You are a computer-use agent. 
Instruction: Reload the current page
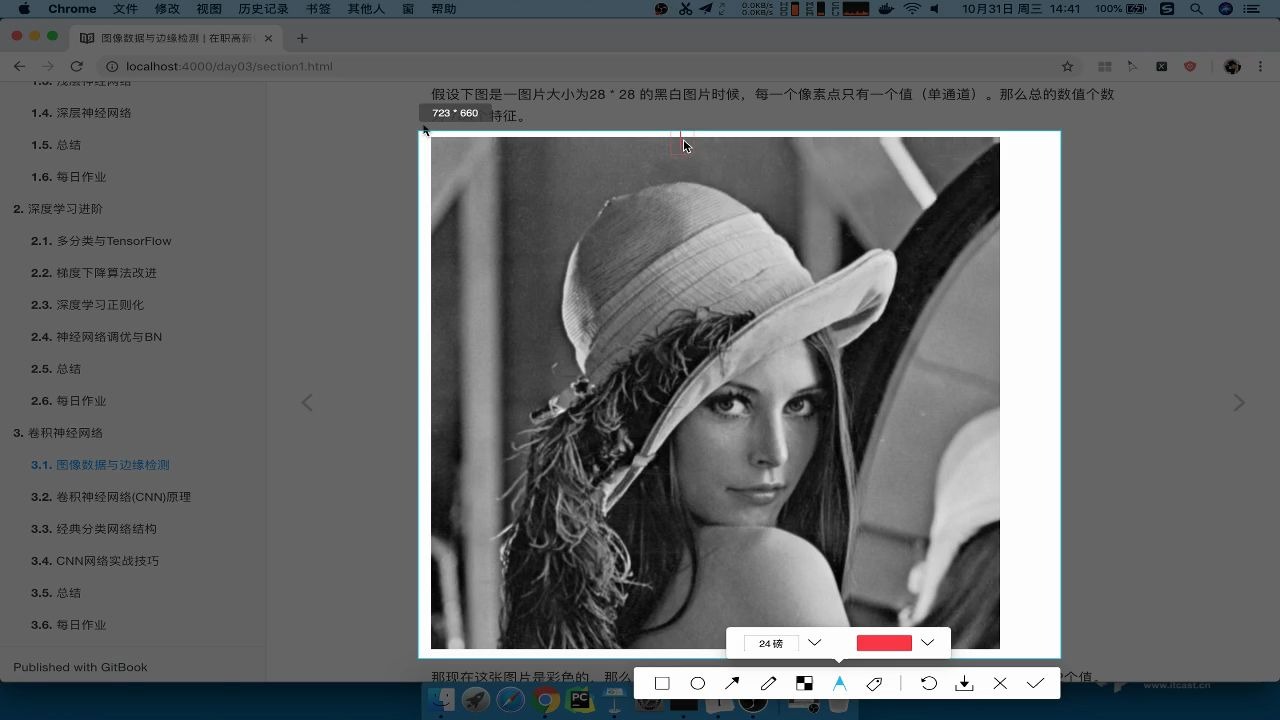tap(76, 66)
